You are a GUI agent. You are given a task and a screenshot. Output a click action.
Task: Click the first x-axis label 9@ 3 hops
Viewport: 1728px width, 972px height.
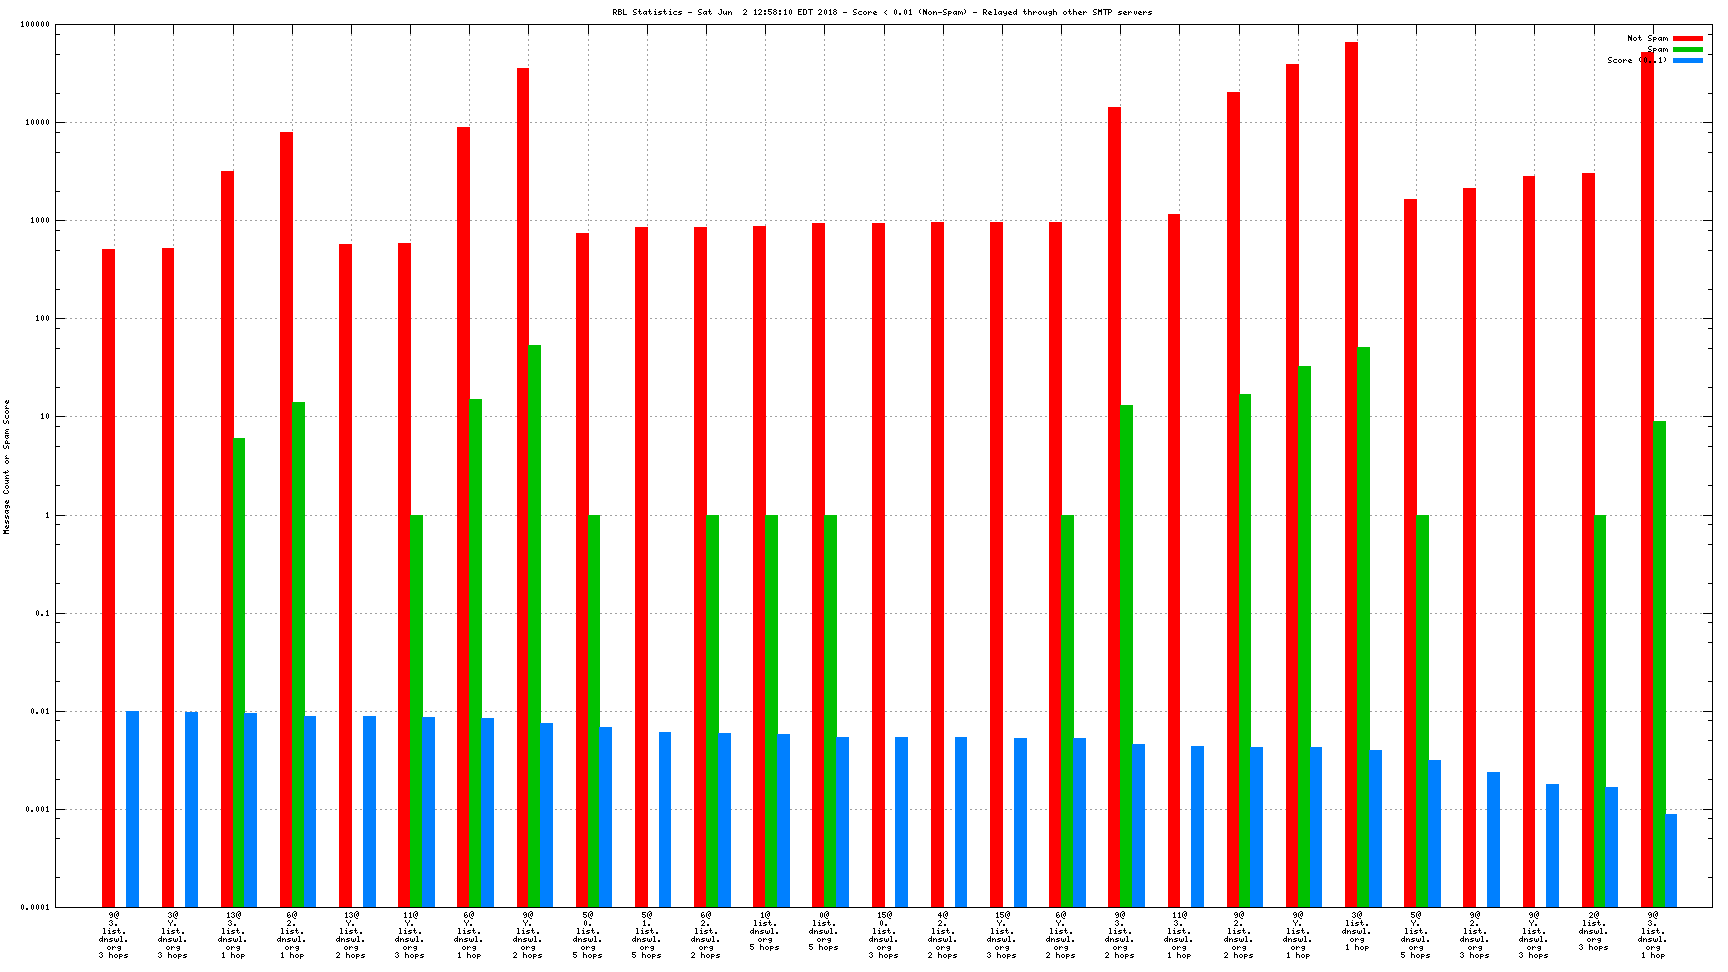point(113,935)
